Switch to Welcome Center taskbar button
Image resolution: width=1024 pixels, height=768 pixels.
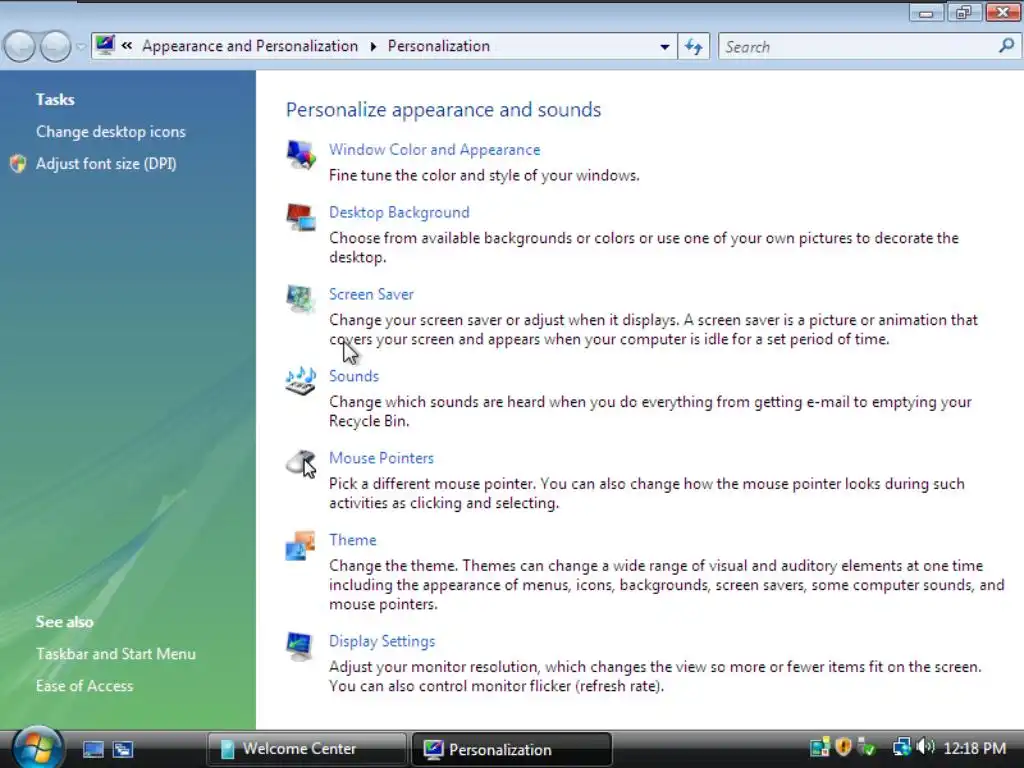(307, 749)
